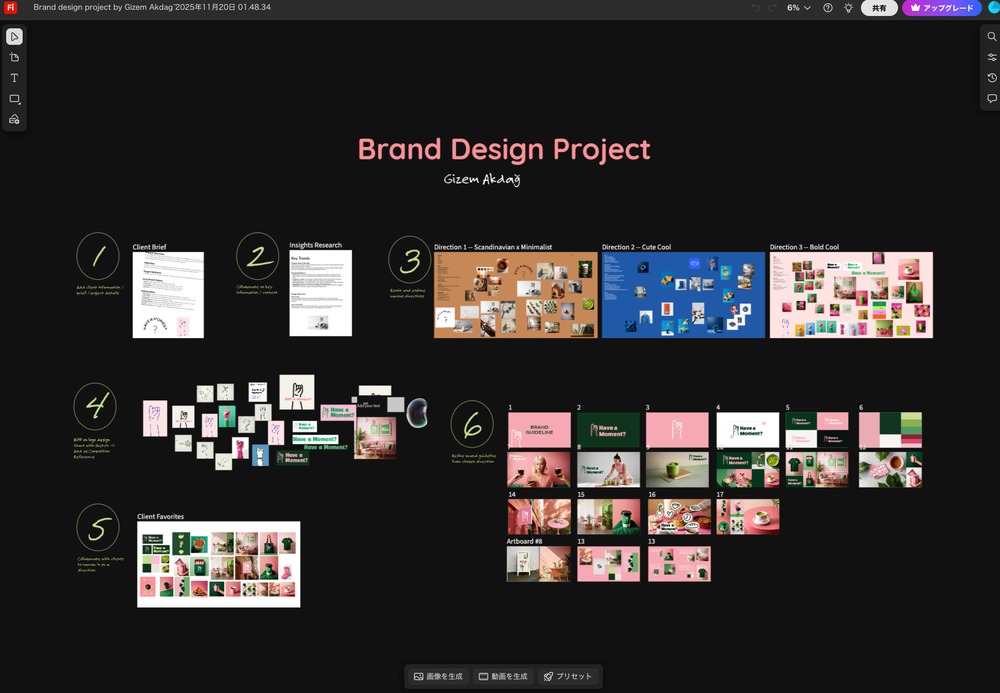Click the Adobe Firefly home logo
The height and width of the screenshot is (693, 1000).
12,8
